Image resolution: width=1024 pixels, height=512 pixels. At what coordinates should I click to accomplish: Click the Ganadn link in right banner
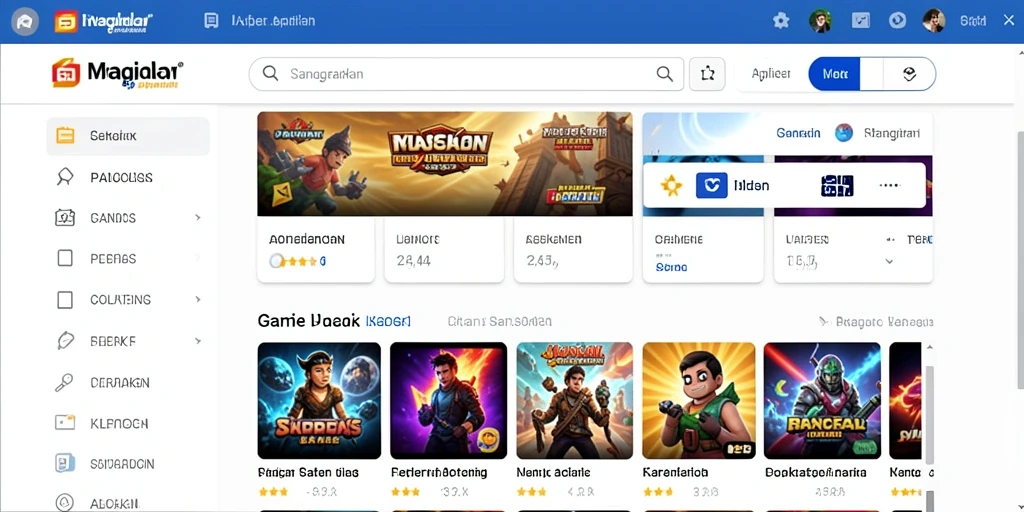coord(798,133)
